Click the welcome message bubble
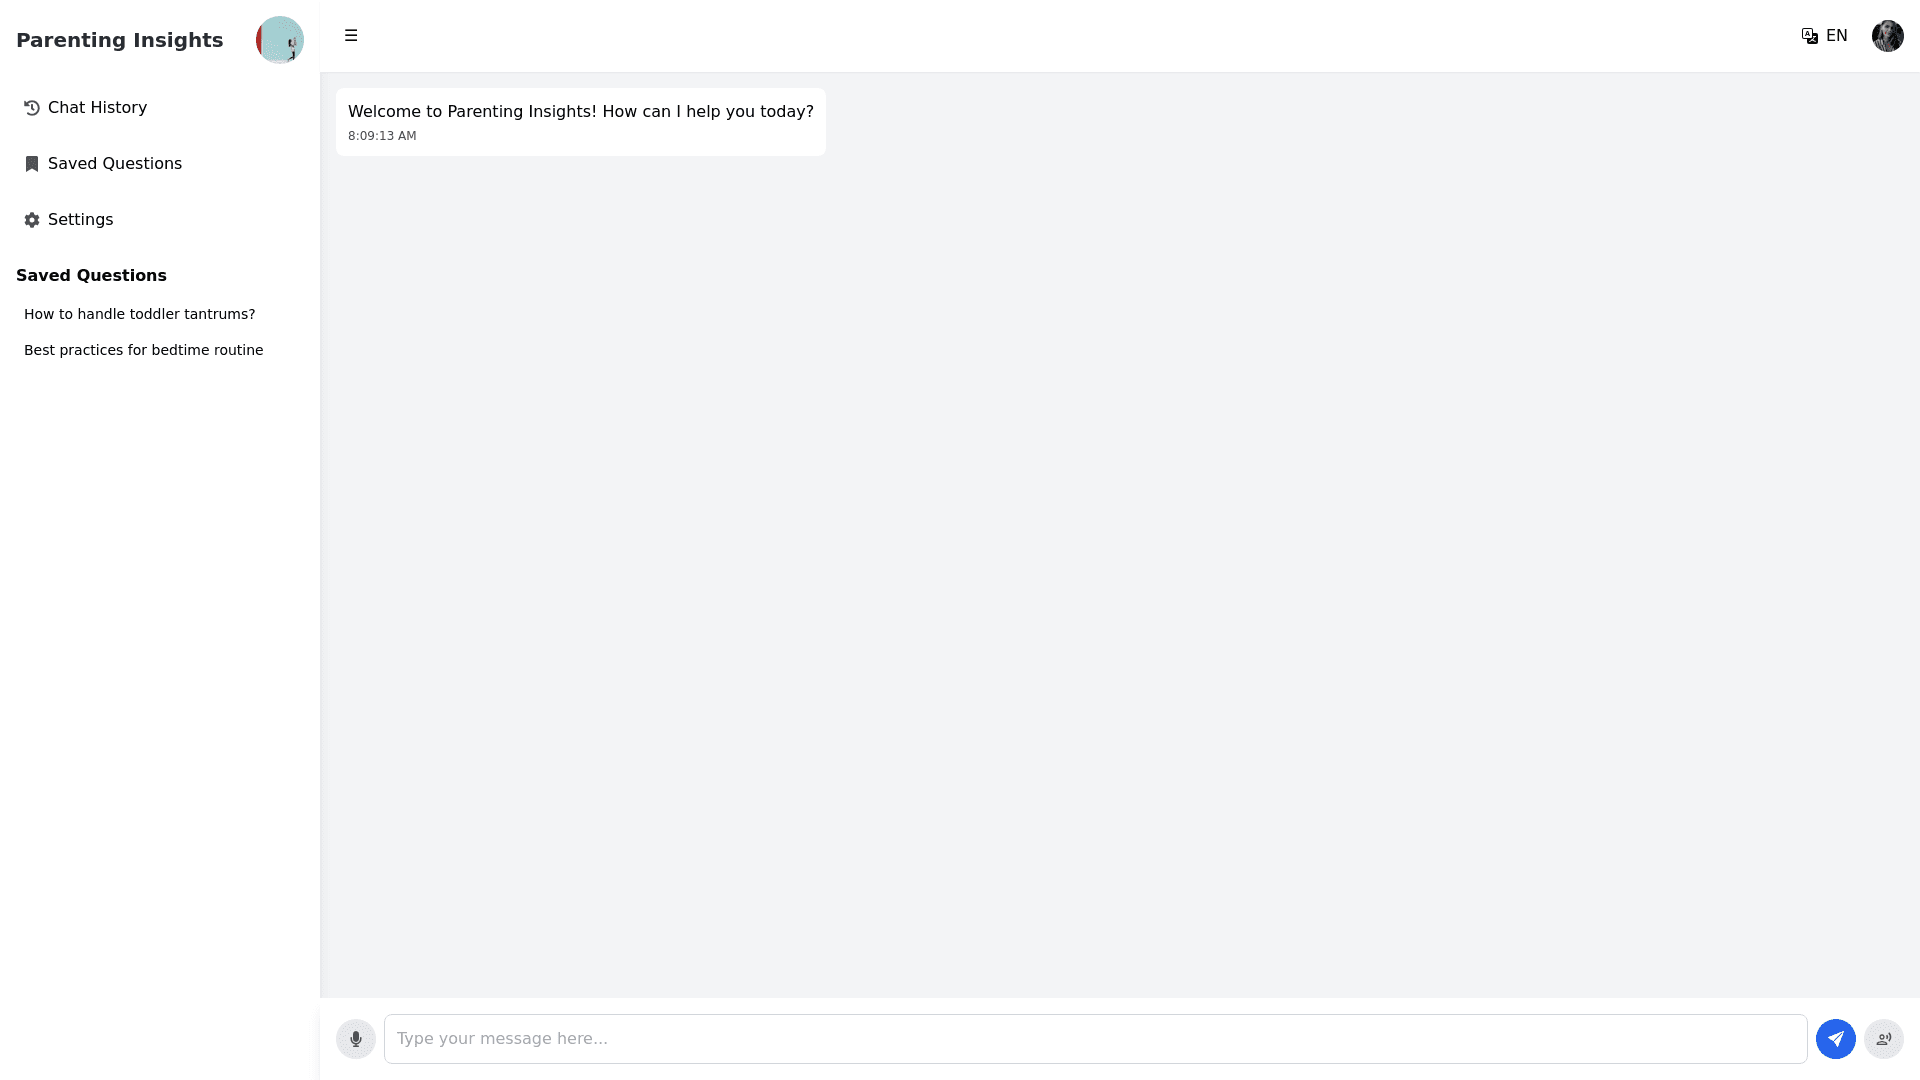1920x1080 pixels. click(x=580, y=112)
